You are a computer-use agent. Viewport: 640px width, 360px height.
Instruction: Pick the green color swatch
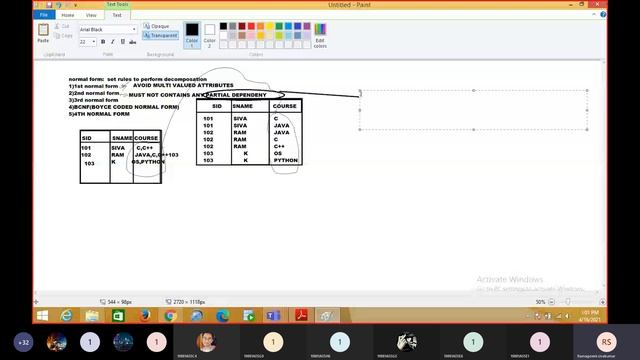[279, 26]
